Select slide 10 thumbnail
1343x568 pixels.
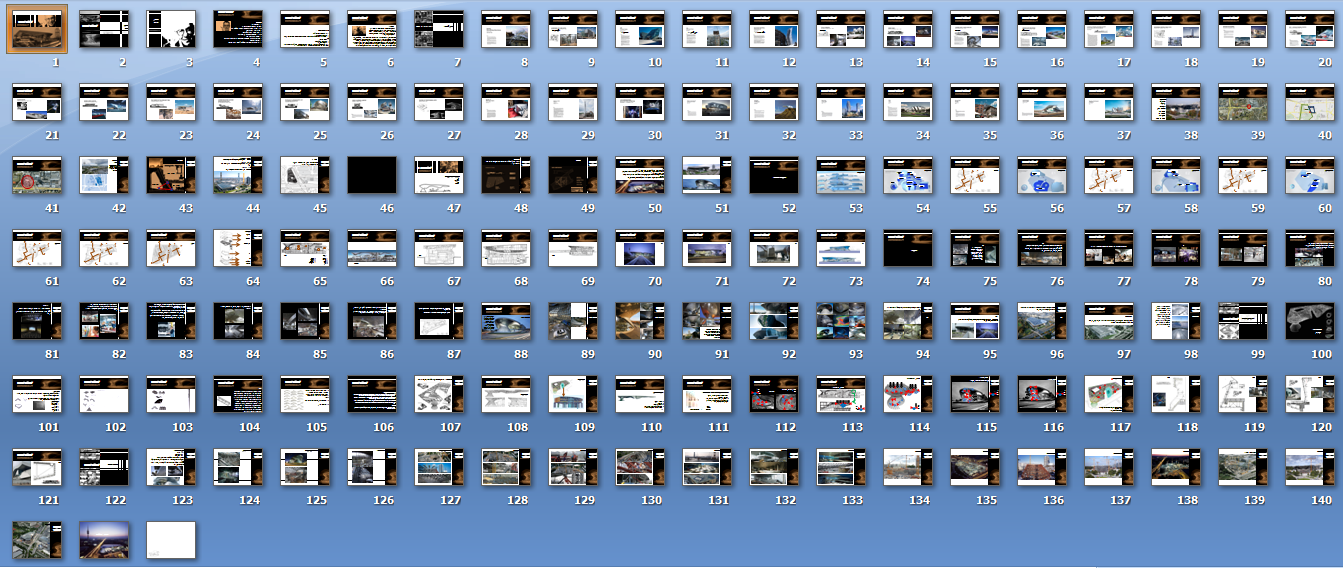click(640, 29)
